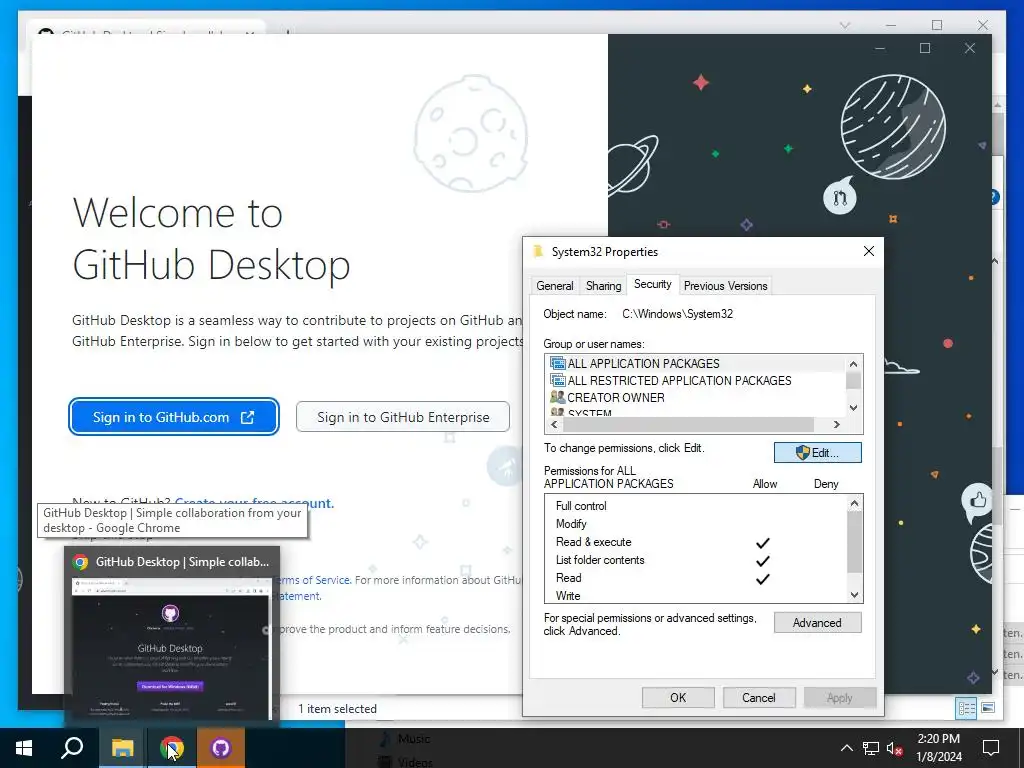Switch to Google Chrome on taskbar
Image resolution: width=1024 pixels, height=768 pixels.
172,748
